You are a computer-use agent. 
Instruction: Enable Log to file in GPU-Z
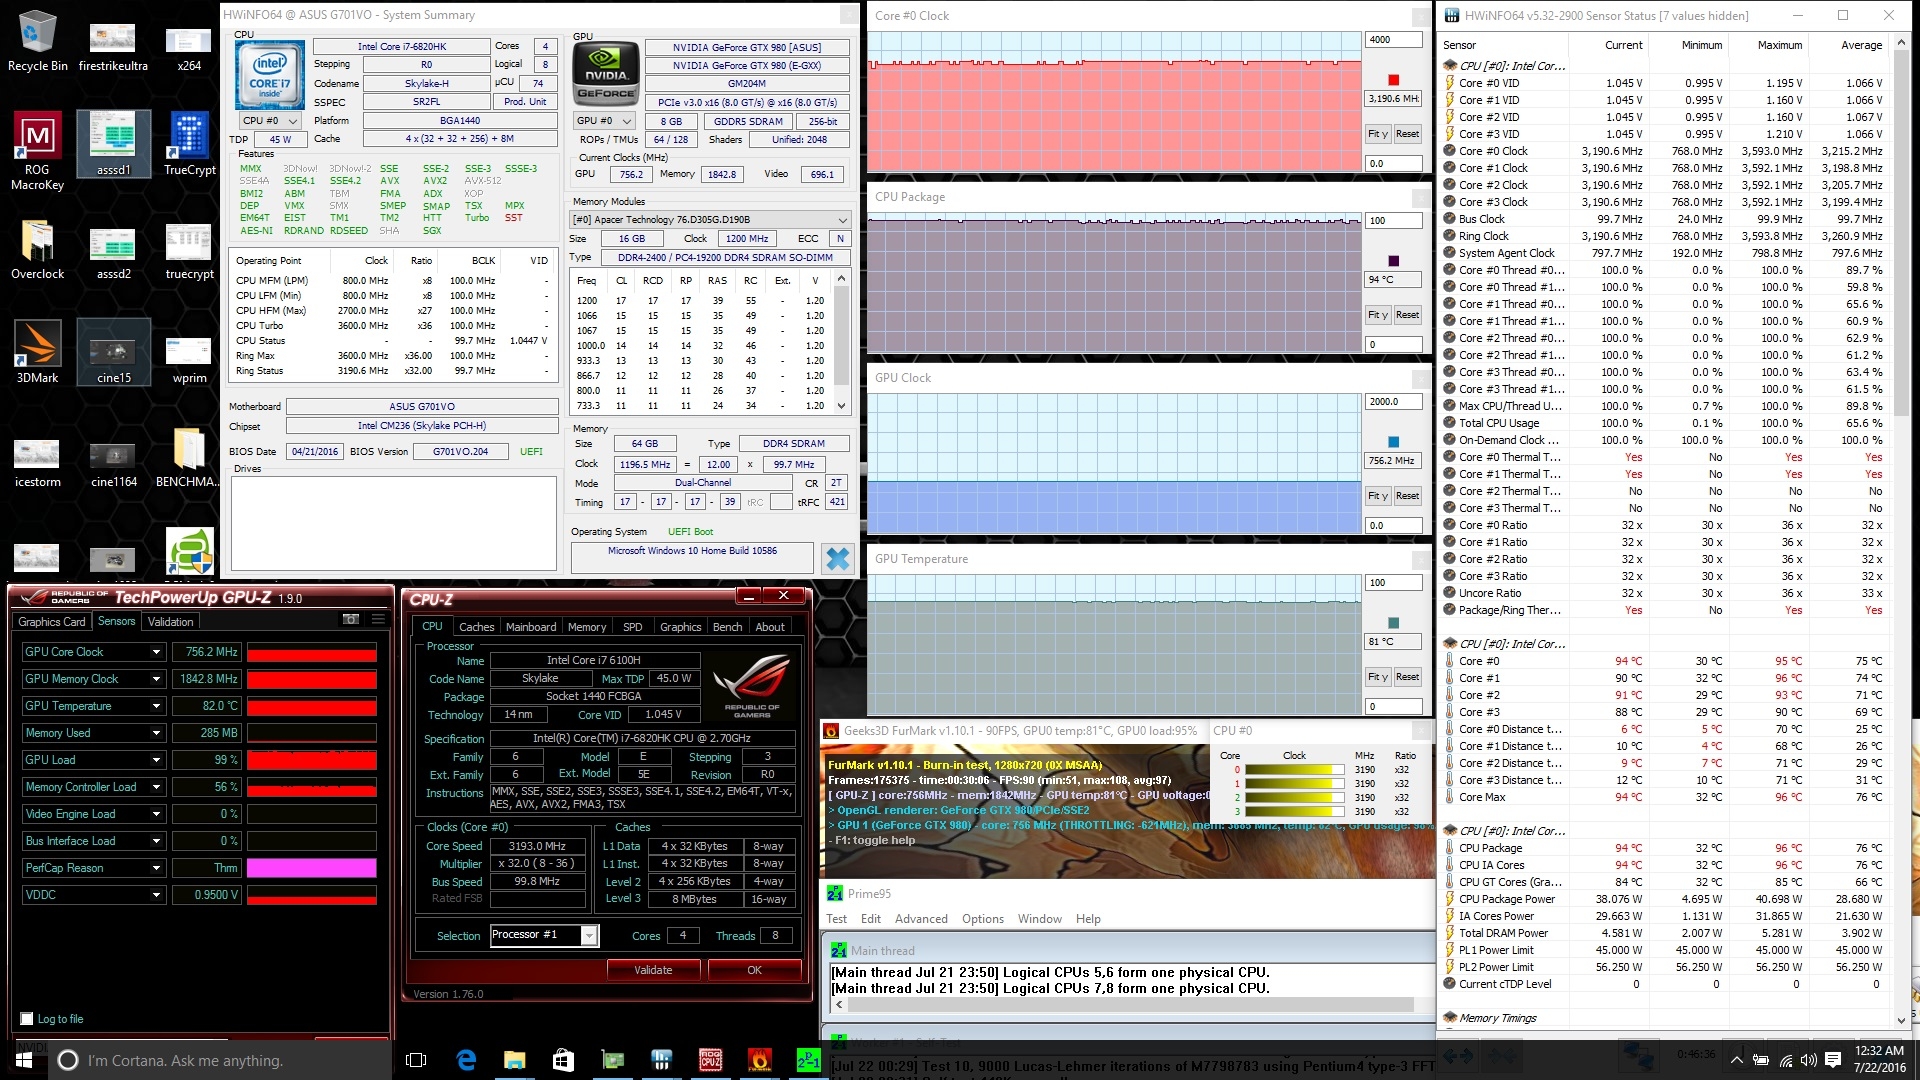[27, 1019]
